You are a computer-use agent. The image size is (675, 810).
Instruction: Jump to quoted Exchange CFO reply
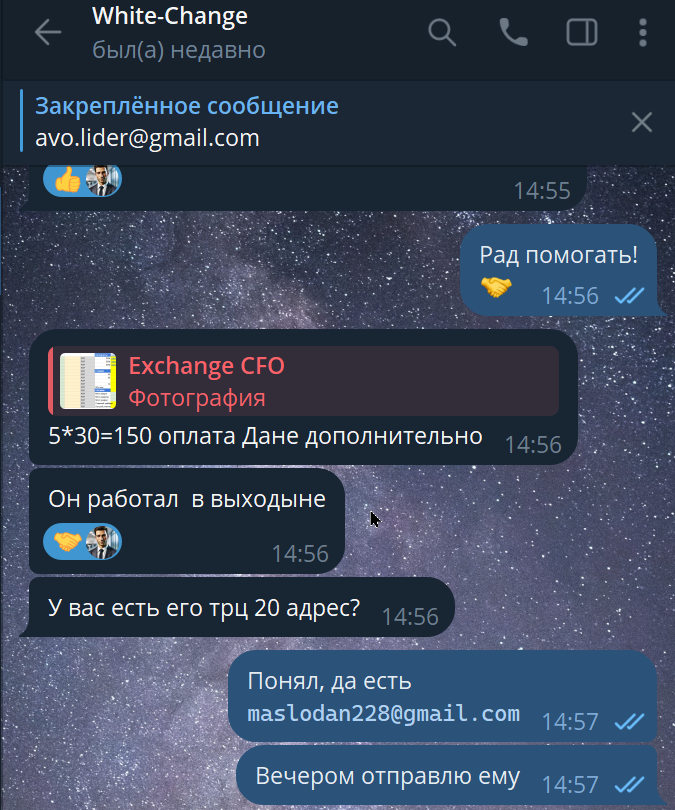click(x=304, y=381)
